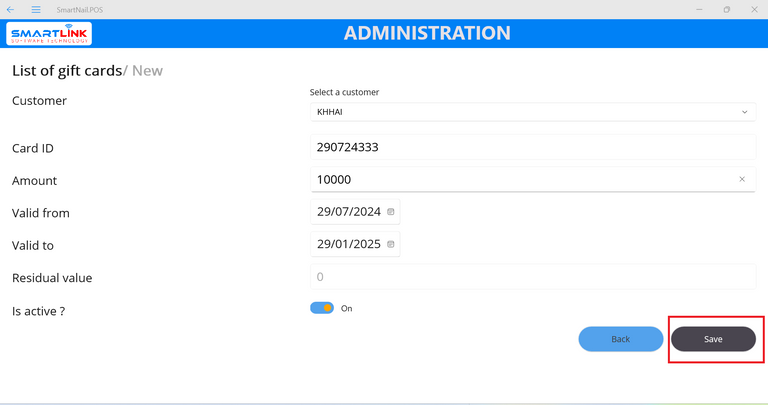Click into the Card ID field
This screenshot has width=768, height=405.
pyautogui.click(x=532, y=148)
